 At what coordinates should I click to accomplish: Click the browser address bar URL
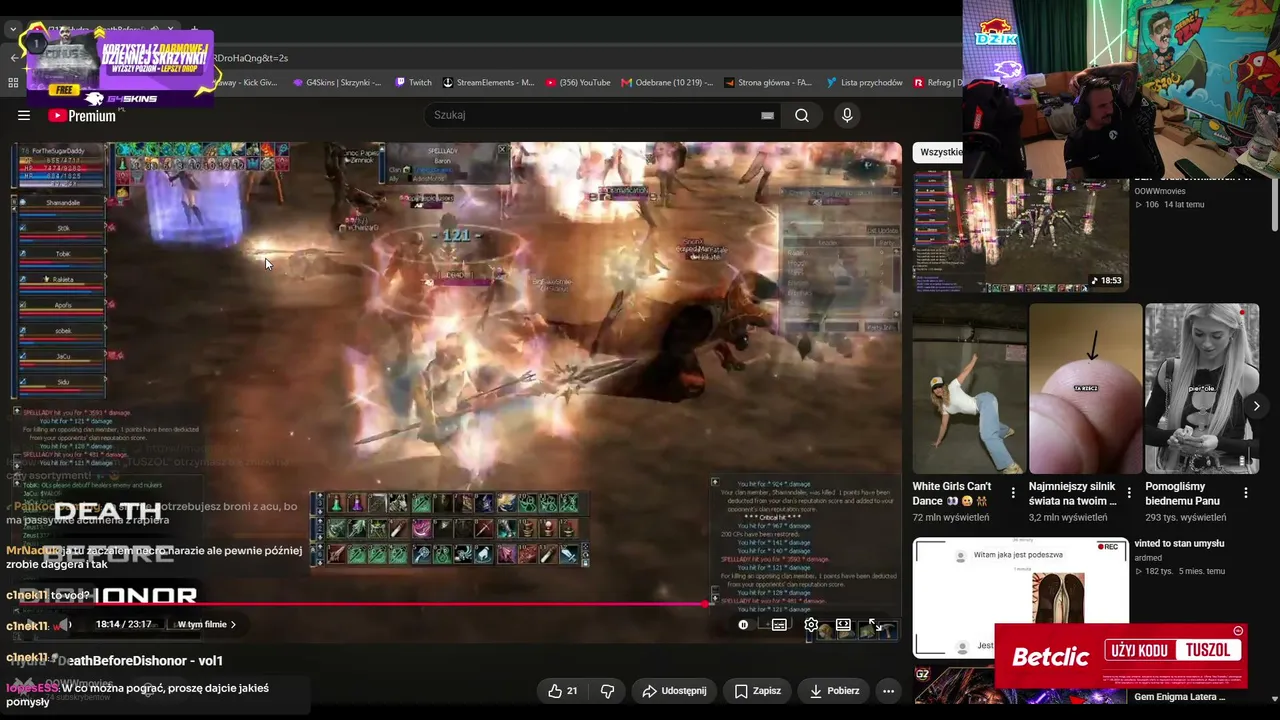point(250,58)
